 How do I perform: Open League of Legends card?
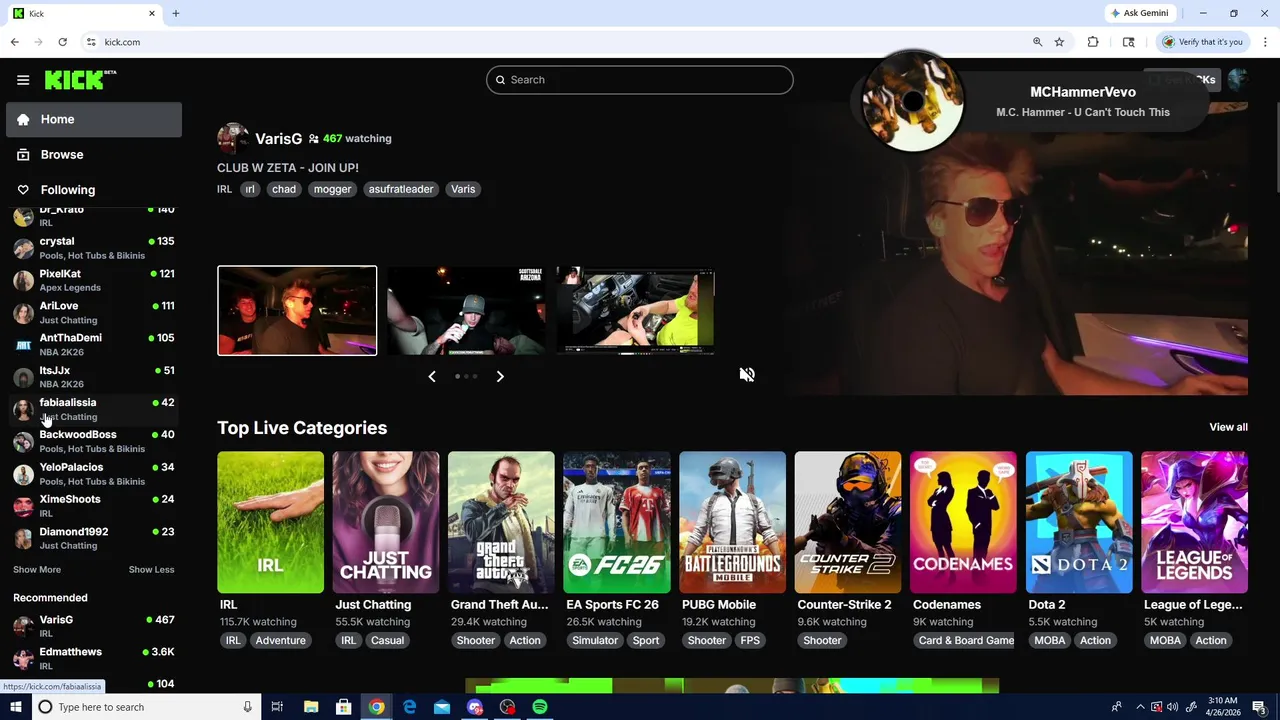pyautogui.click(x=1194, y=522)
